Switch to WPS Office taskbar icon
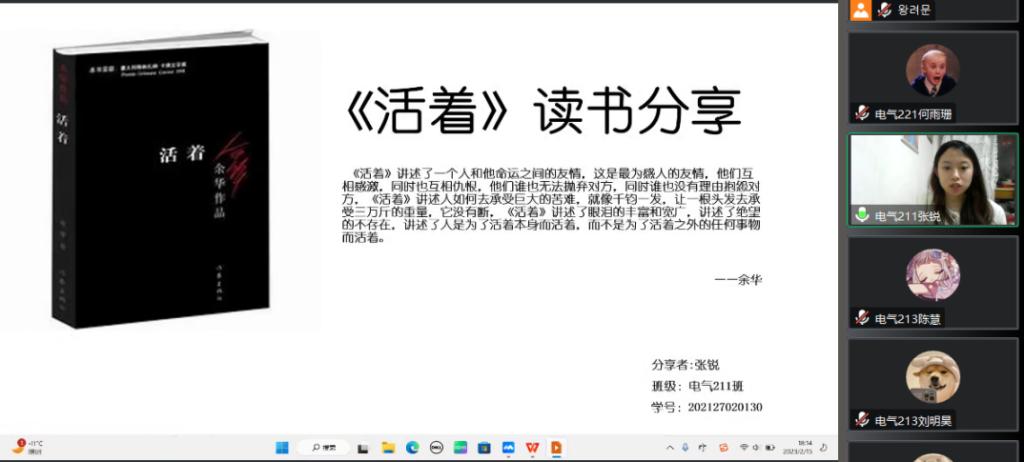The height and width of the screenshot is (462, 1024). coord(532,448)
